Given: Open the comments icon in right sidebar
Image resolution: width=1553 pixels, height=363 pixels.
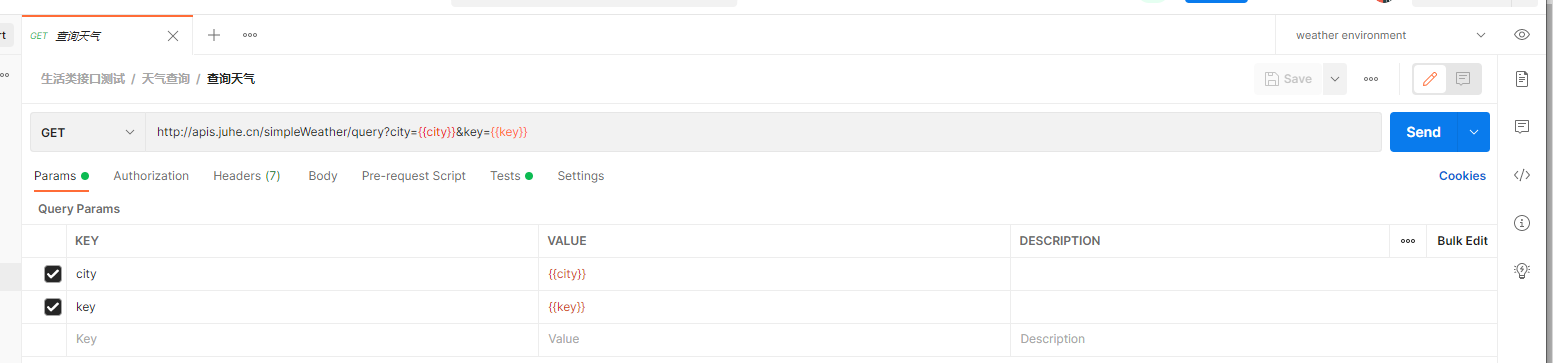Looking at the screenshot, I should pyautogui.click(x=1522, y=127).
